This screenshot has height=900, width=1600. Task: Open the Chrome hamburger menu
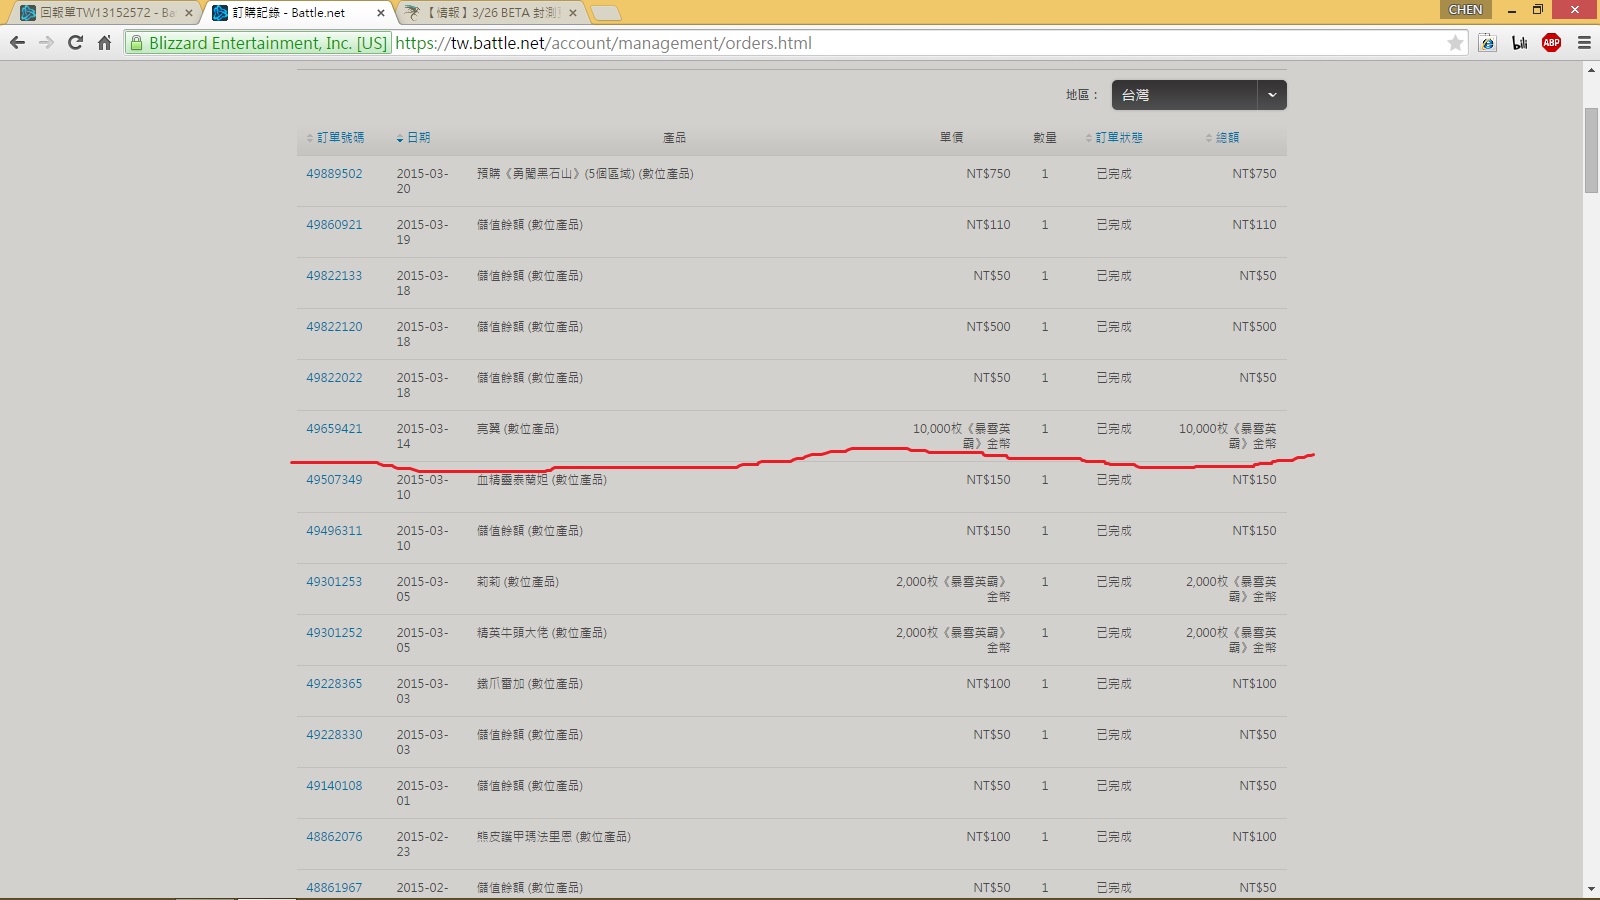pyautogui.click(x=1584, y=43)
